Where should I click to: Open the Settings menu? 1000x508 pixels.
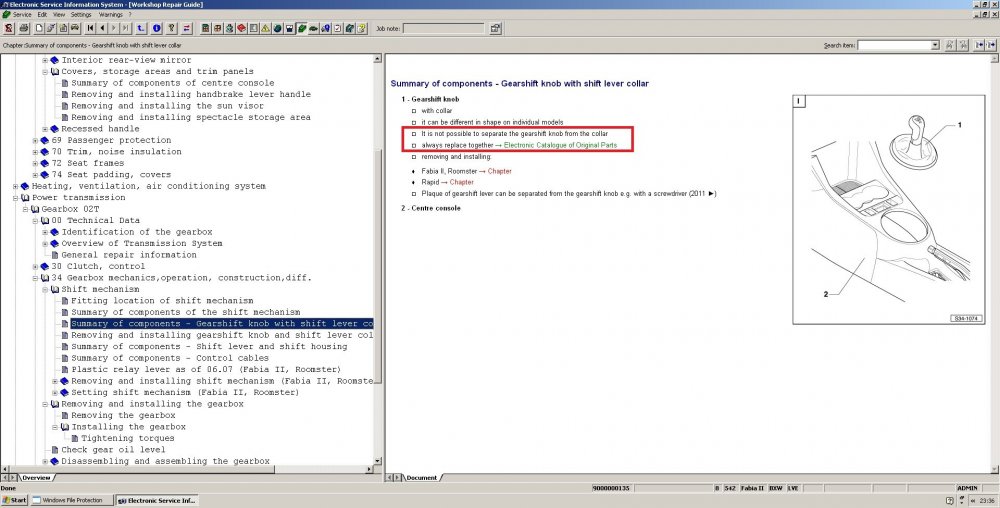tap(81, 14)
